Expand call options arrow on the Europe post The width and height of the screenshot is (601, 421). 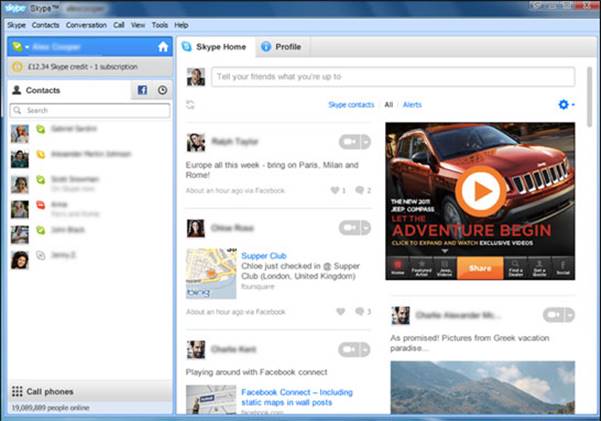click(x=366, y=142)
